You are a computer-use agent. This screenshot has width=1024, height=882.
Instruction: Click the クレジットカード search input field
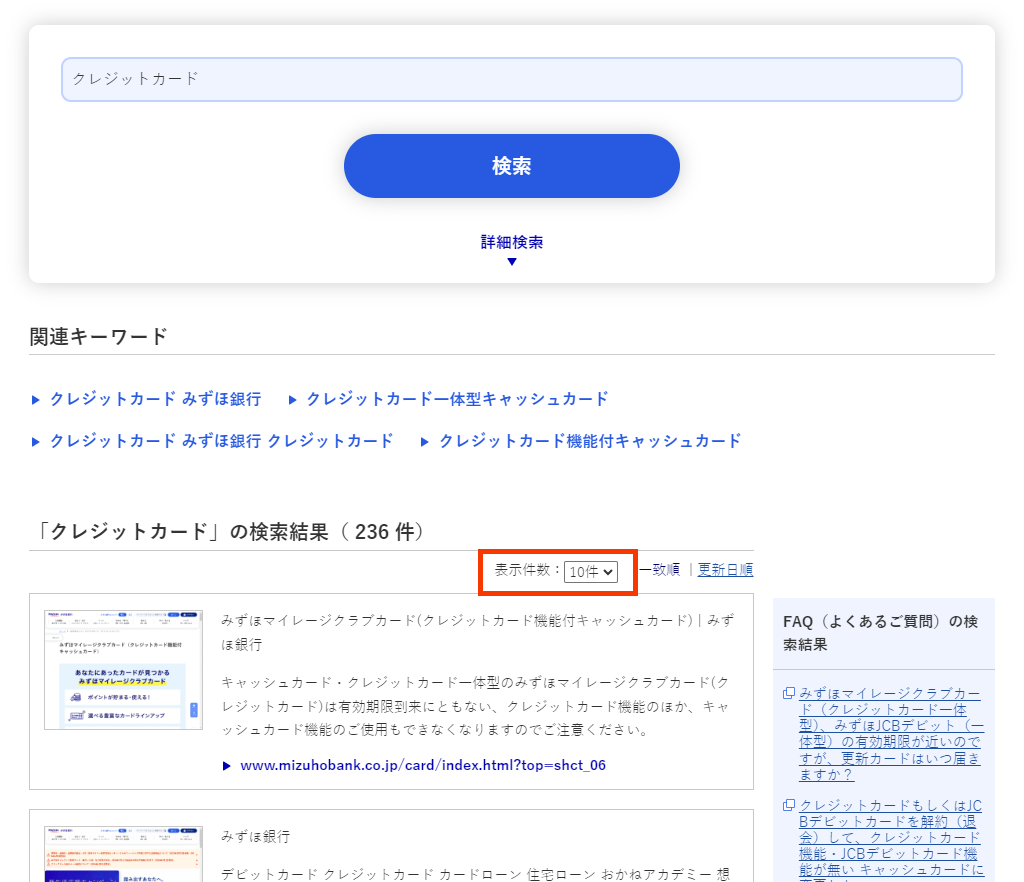[x=511, y=80]
